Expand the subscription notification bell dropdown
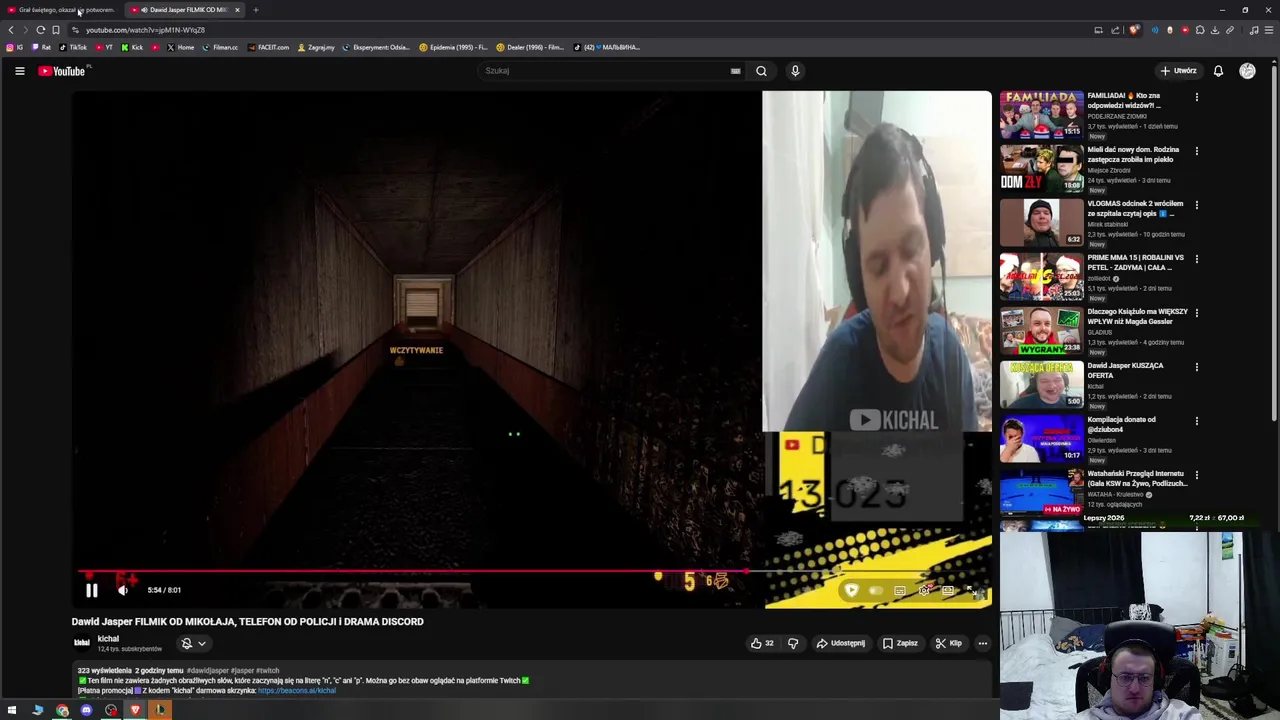The image size is (1280, 720). point(194,644)
